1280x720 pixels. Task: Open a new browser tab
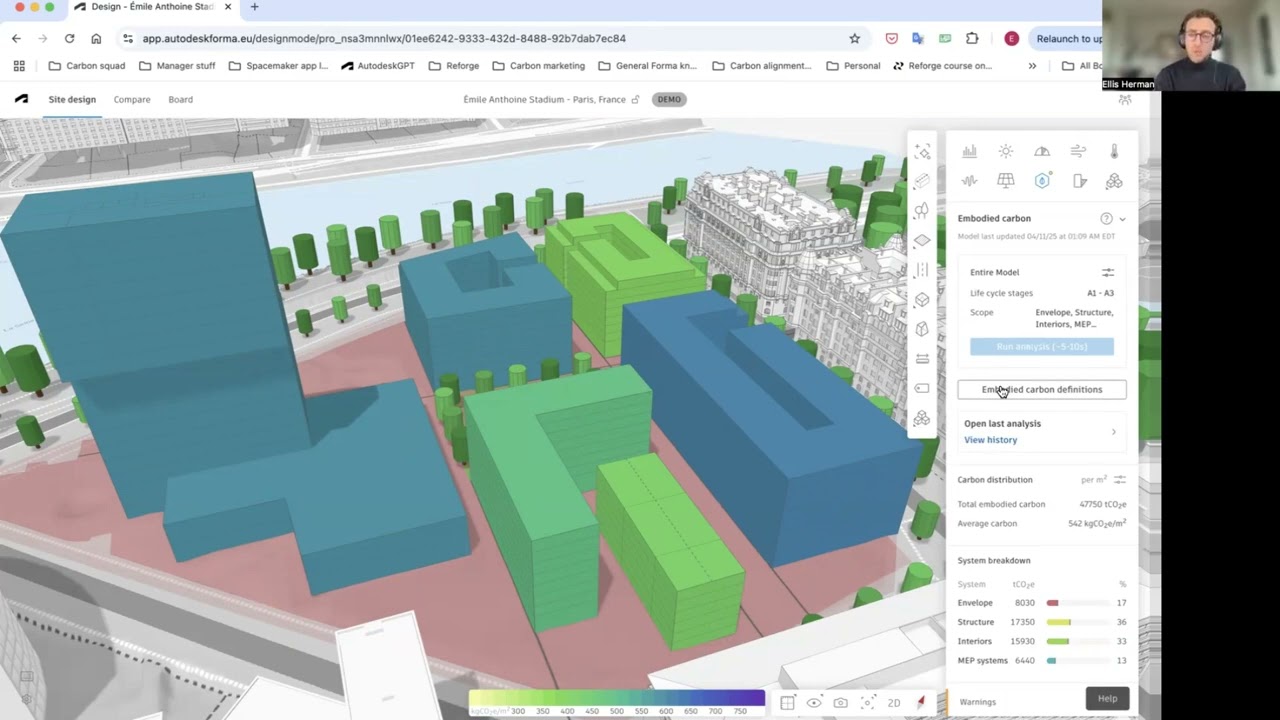[254, 7]
